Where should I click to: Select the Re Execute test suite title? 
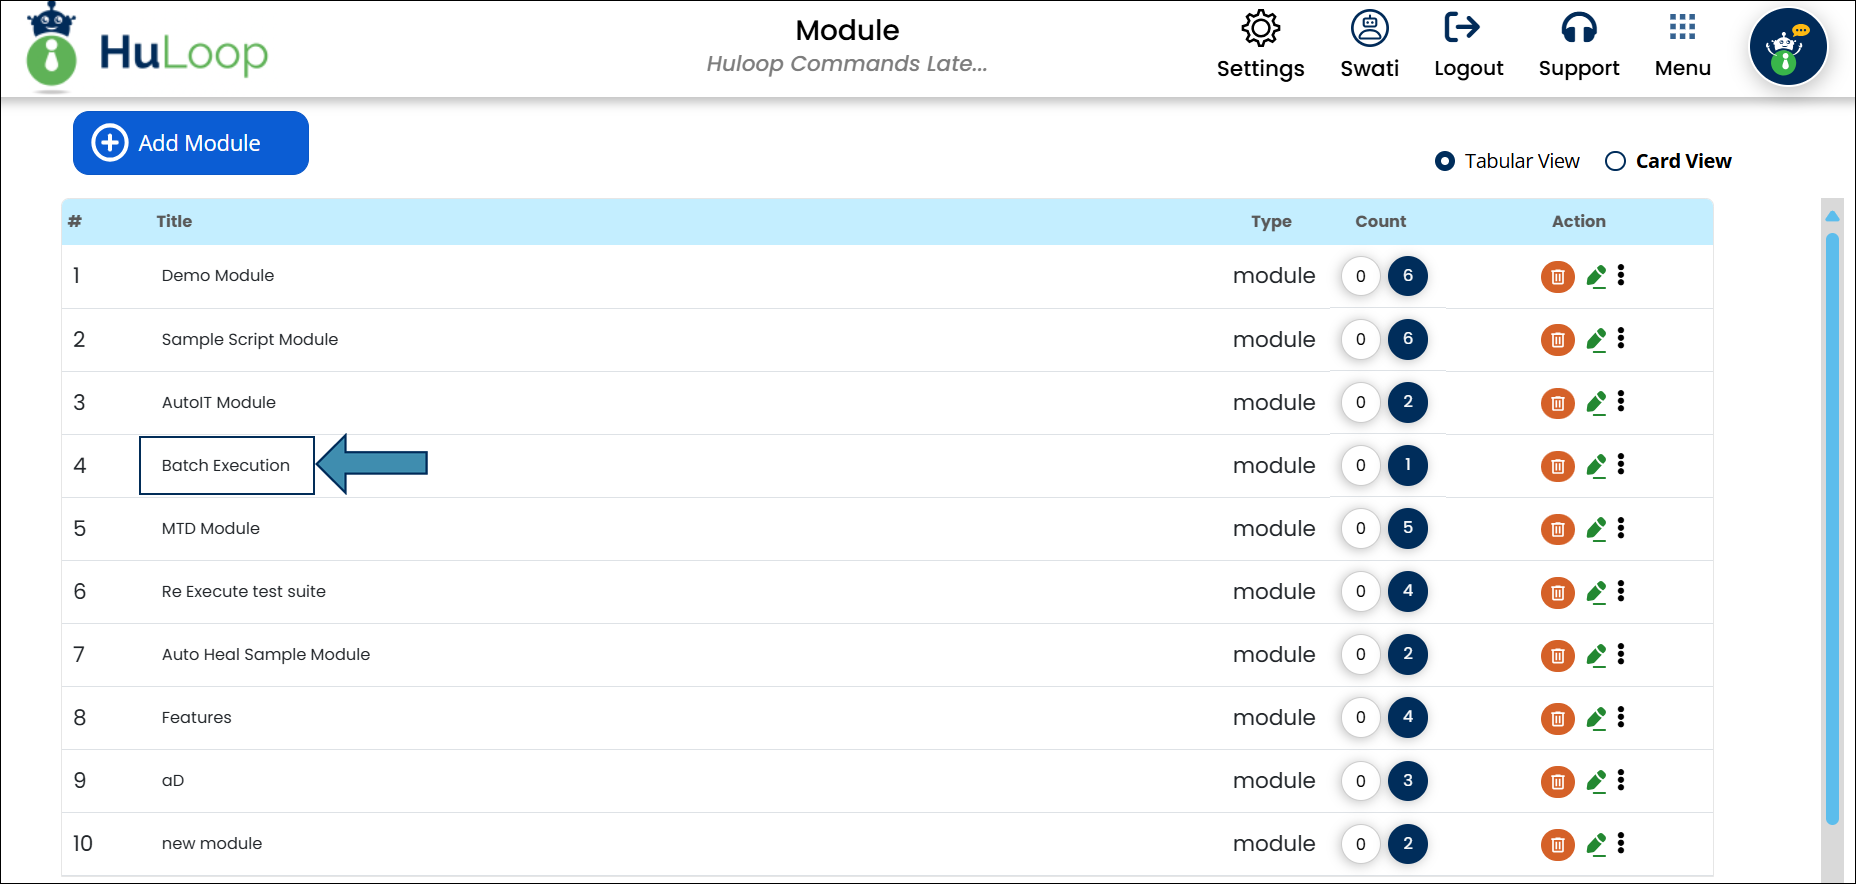[244, 591]
